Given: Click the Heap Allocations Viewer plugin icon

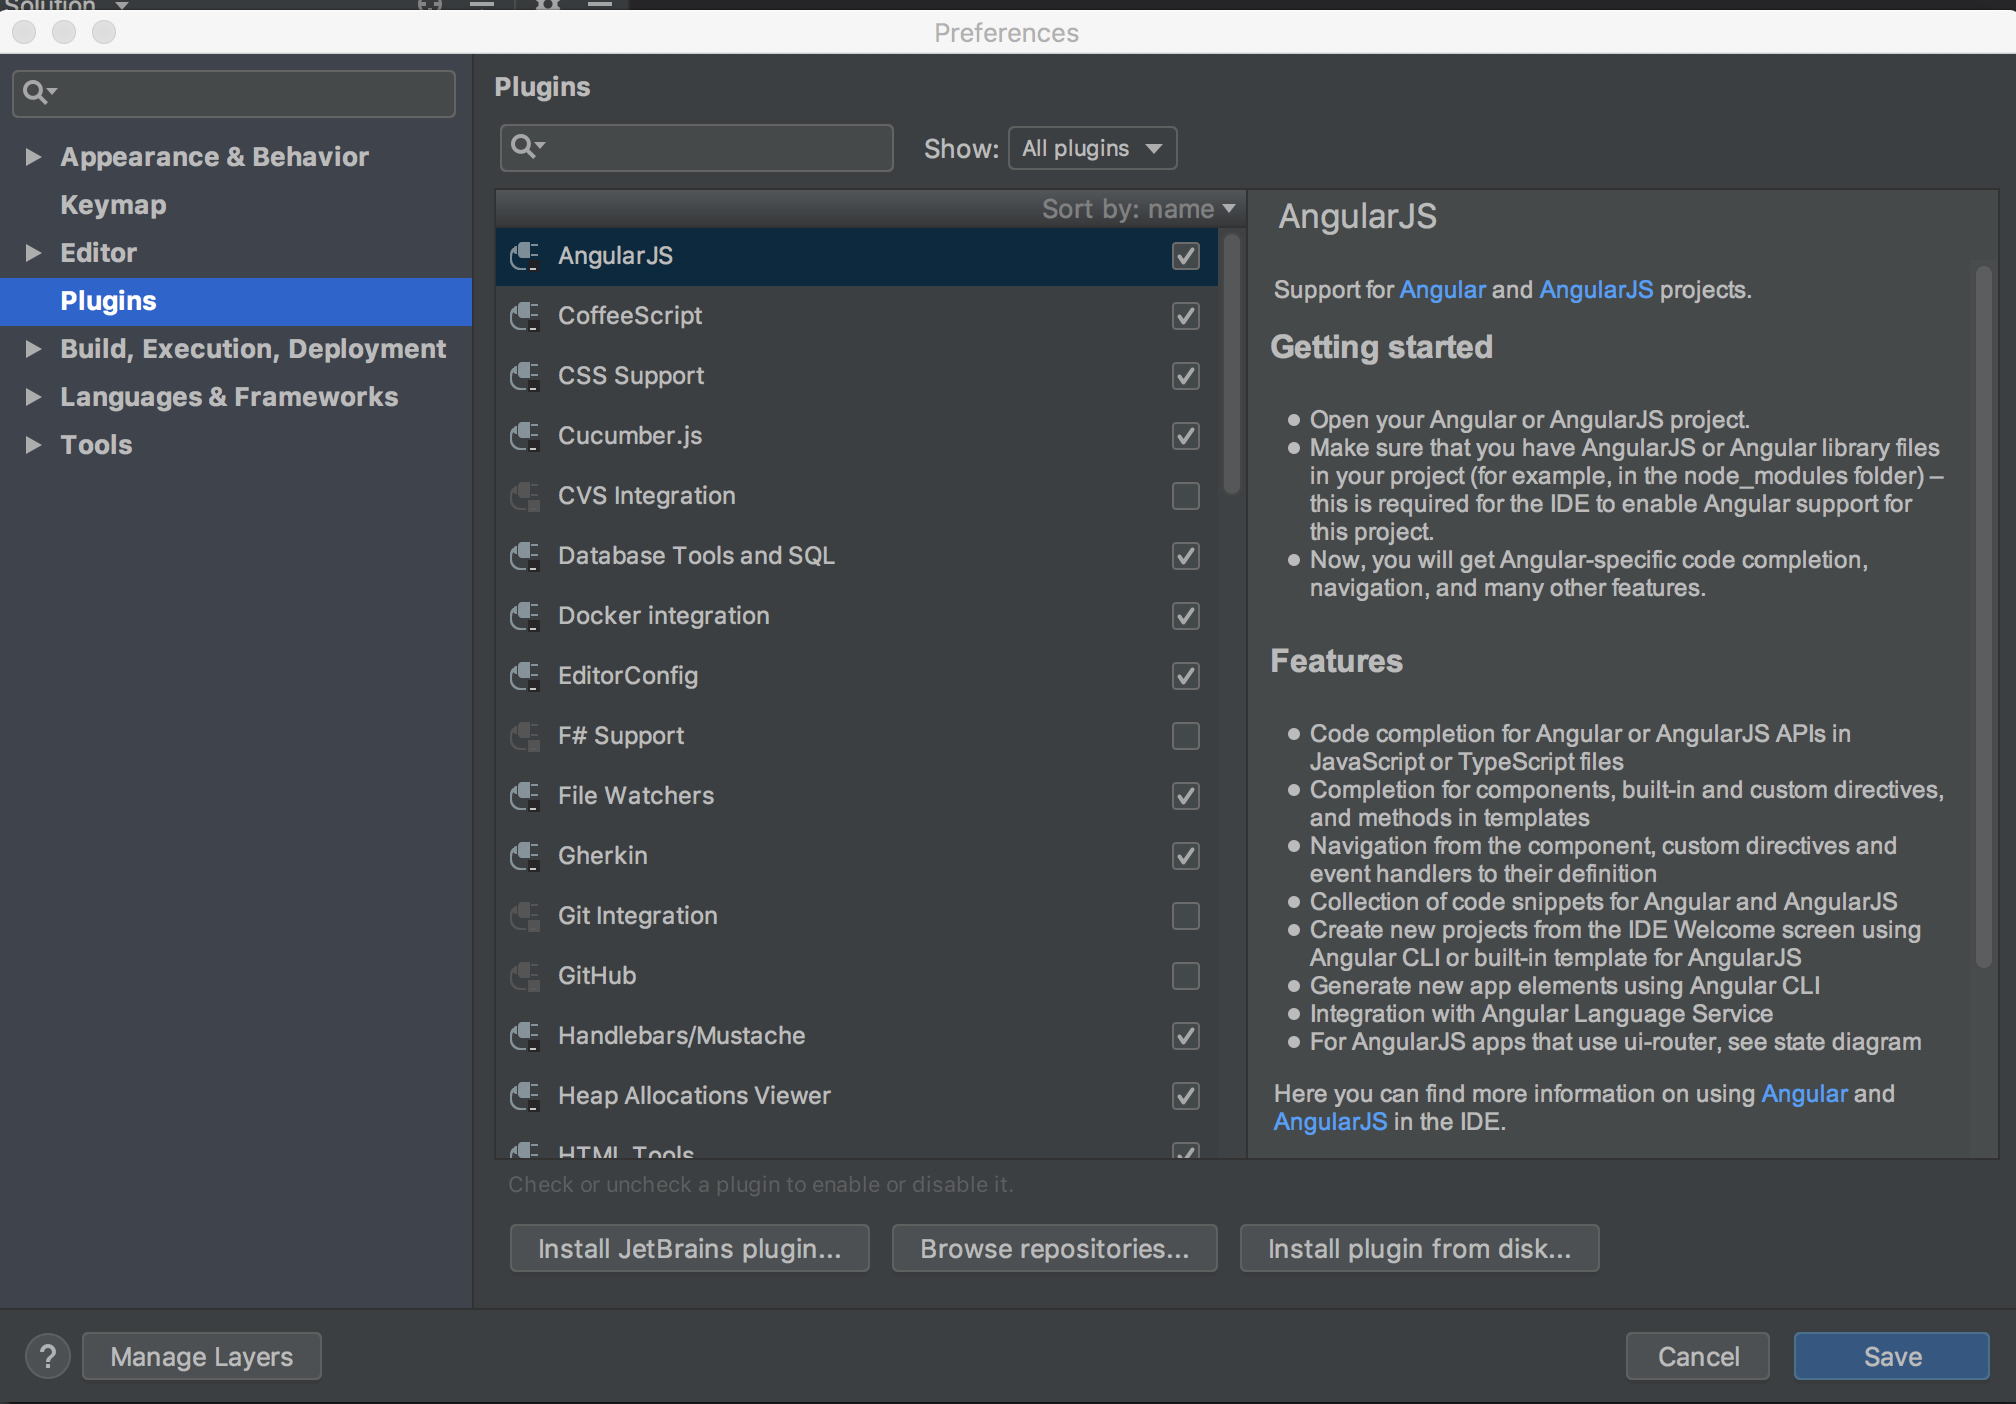Looking at the screenshot, I should point(525,1096).
